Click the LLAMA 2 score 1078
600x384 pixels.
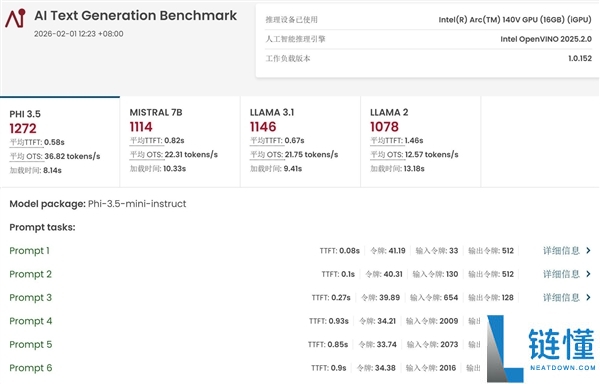[x=384, y=127]
